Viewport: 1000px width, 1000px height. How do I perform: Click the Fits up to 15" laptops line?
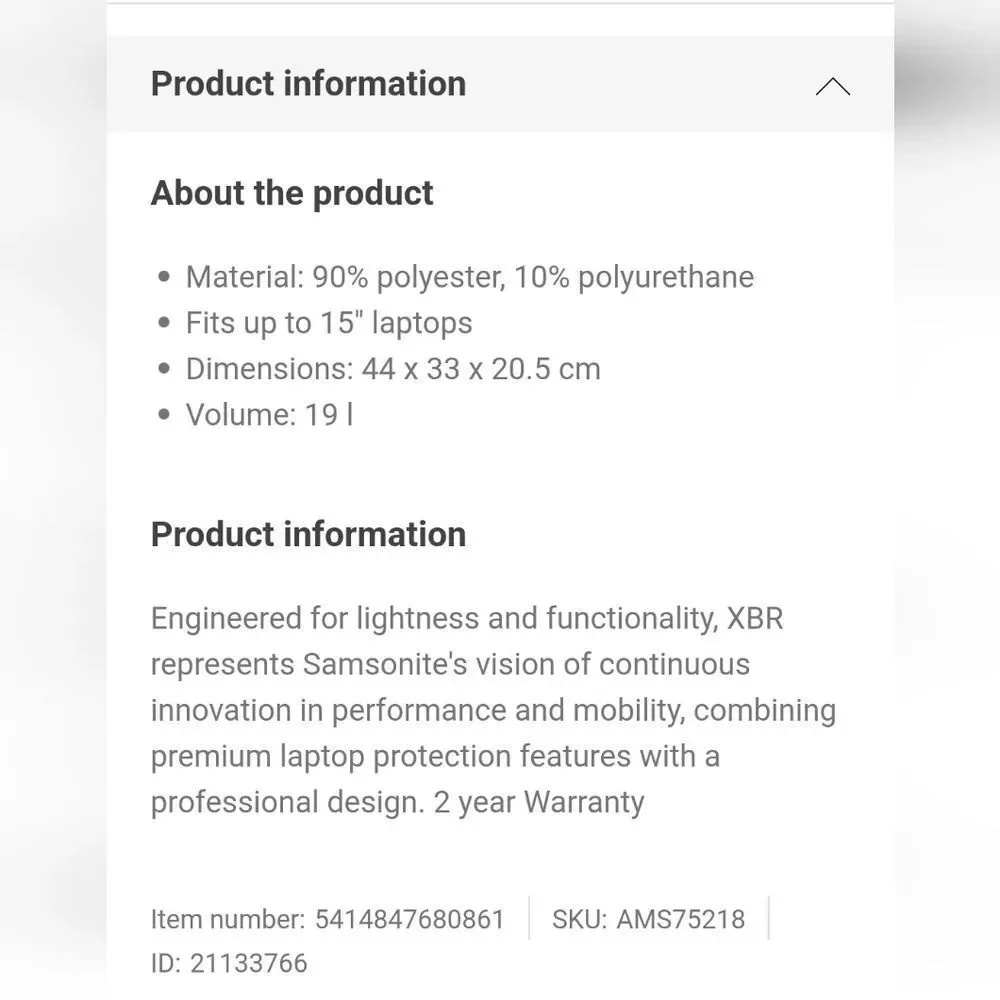pos(329,323)
